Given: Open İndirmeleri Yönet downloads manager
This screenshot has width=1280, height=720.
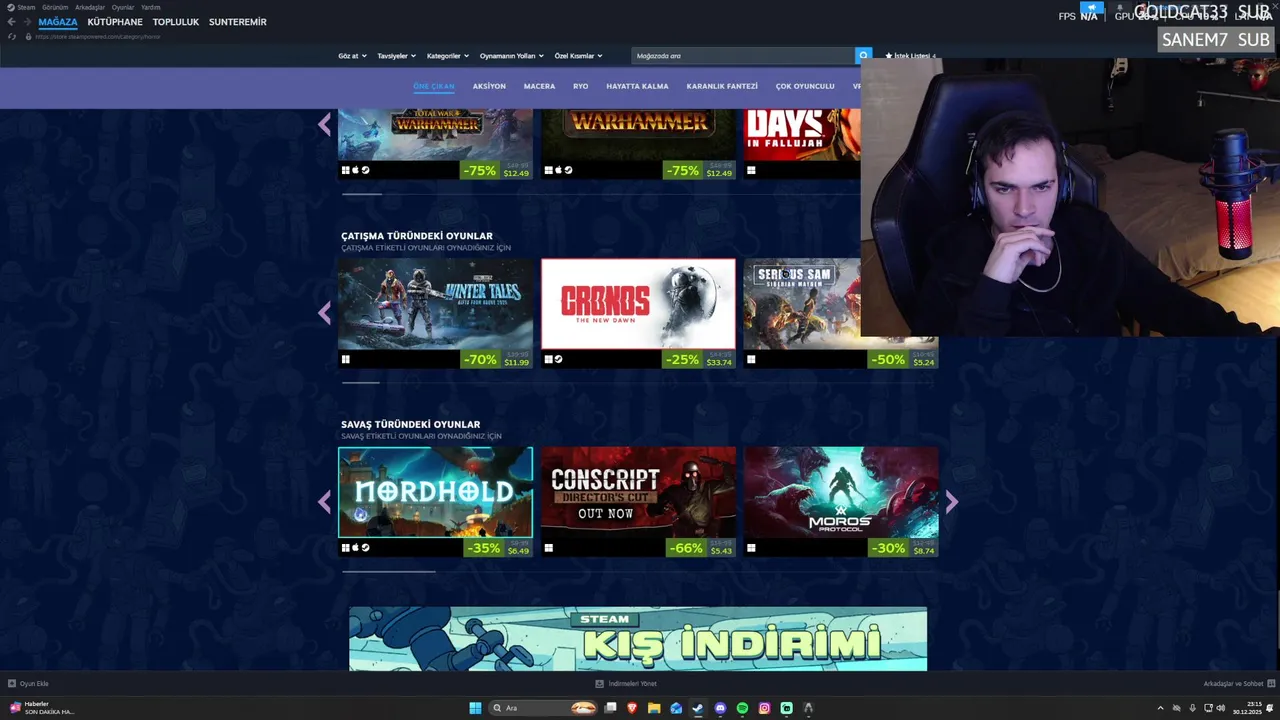Looking at the screenshot, I should tap(626, 684).
